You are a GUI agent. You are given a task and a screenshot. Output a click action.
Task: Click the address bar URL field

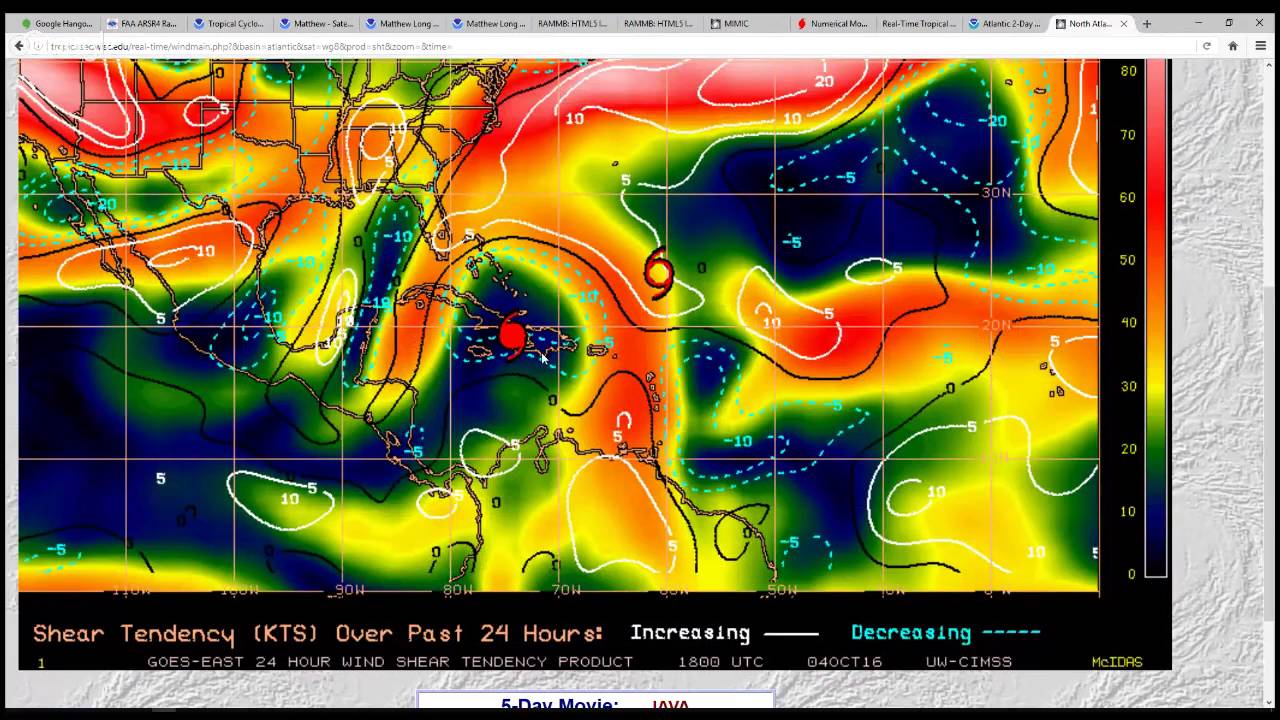click(620, 46)
